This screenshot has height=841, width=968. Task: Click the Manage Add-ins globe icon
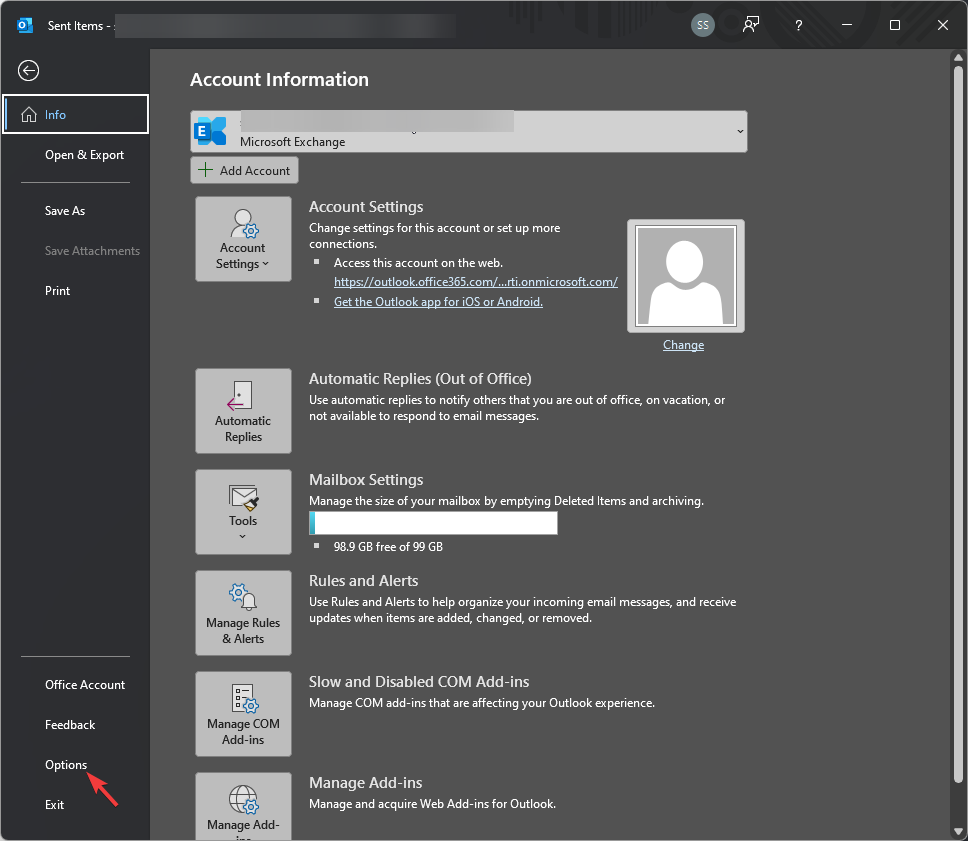click(243, 800)
